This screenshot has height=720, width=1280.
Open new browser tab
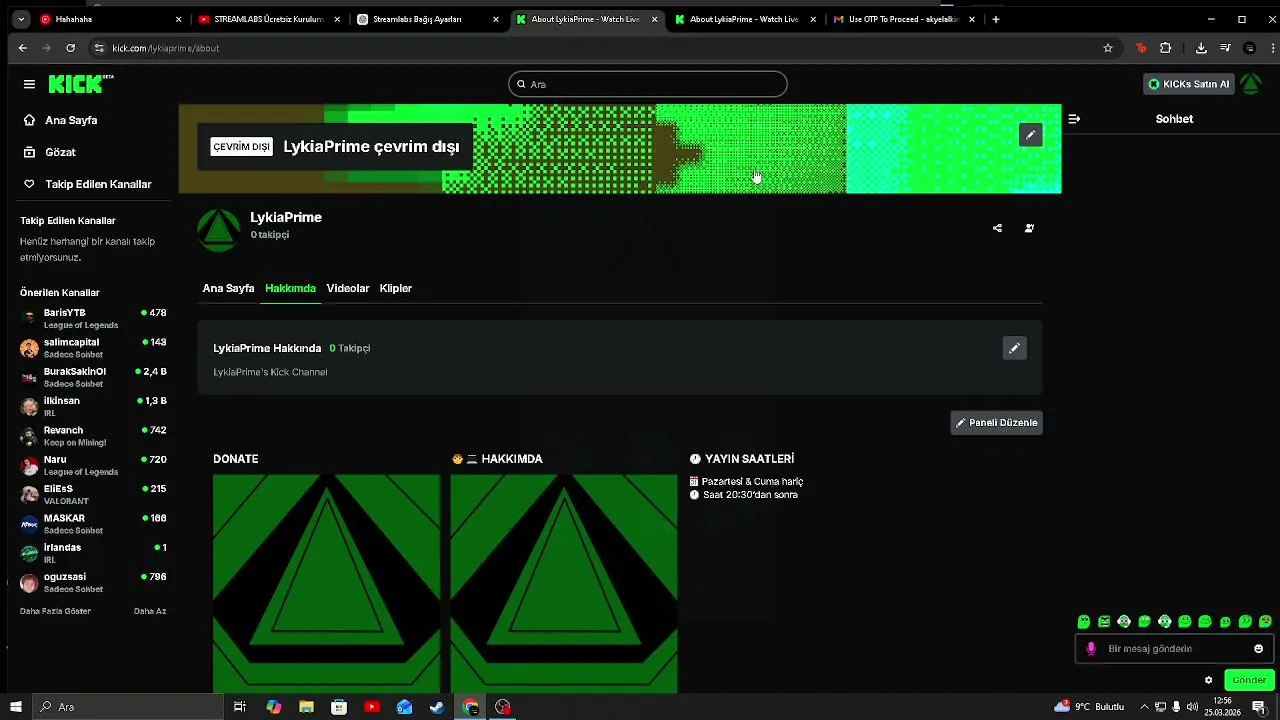click(x=995, y=19)
